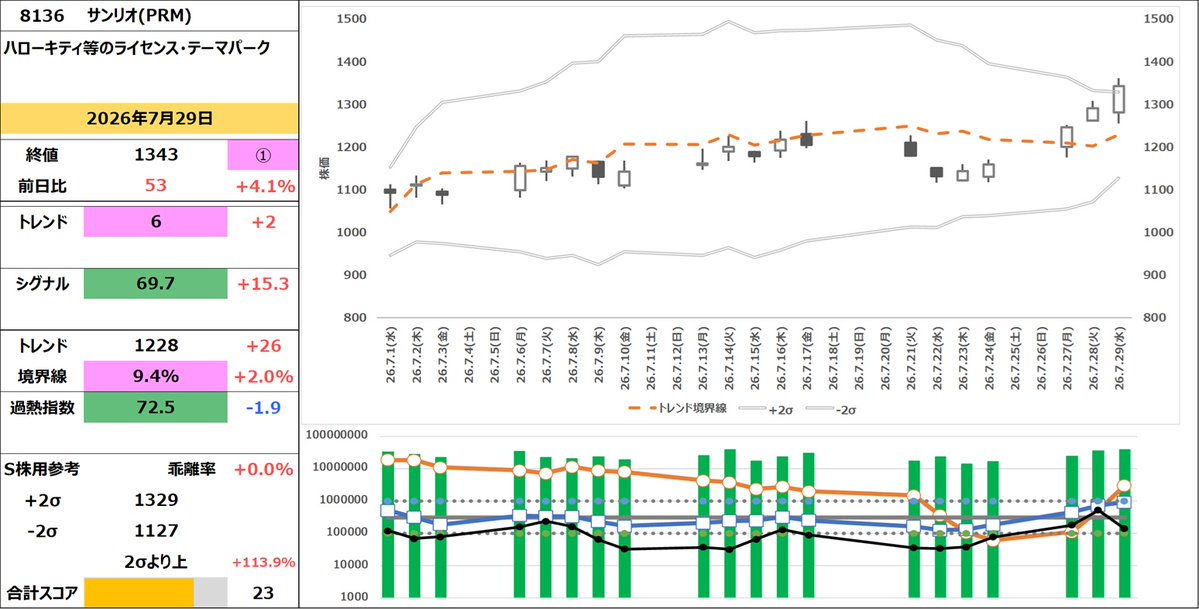This screenshot has height=609, width=1199.
Task: Select the day change value 53
Action: (x=156, y=186)
